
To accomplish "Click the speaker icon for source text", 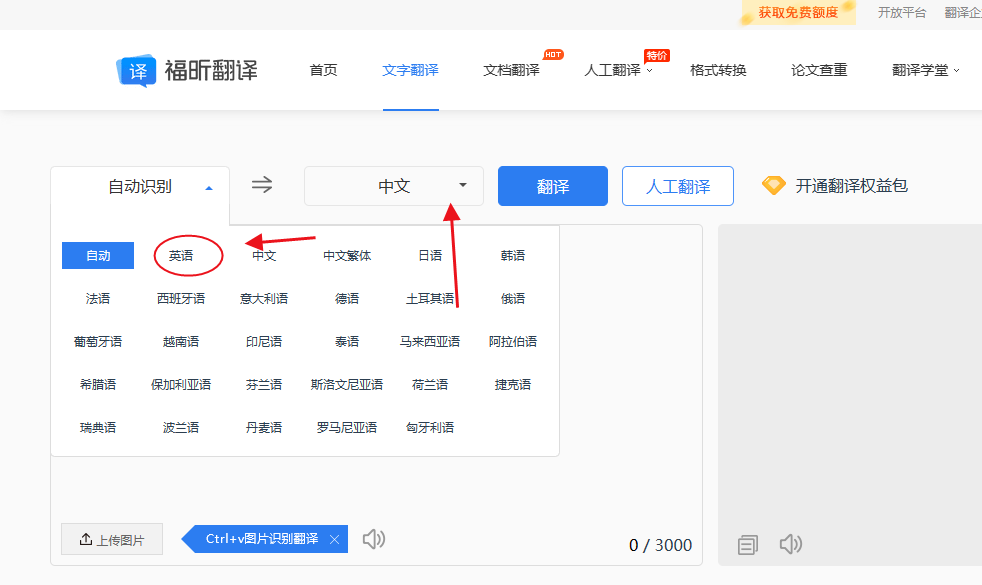I will (x=374, y=538).
